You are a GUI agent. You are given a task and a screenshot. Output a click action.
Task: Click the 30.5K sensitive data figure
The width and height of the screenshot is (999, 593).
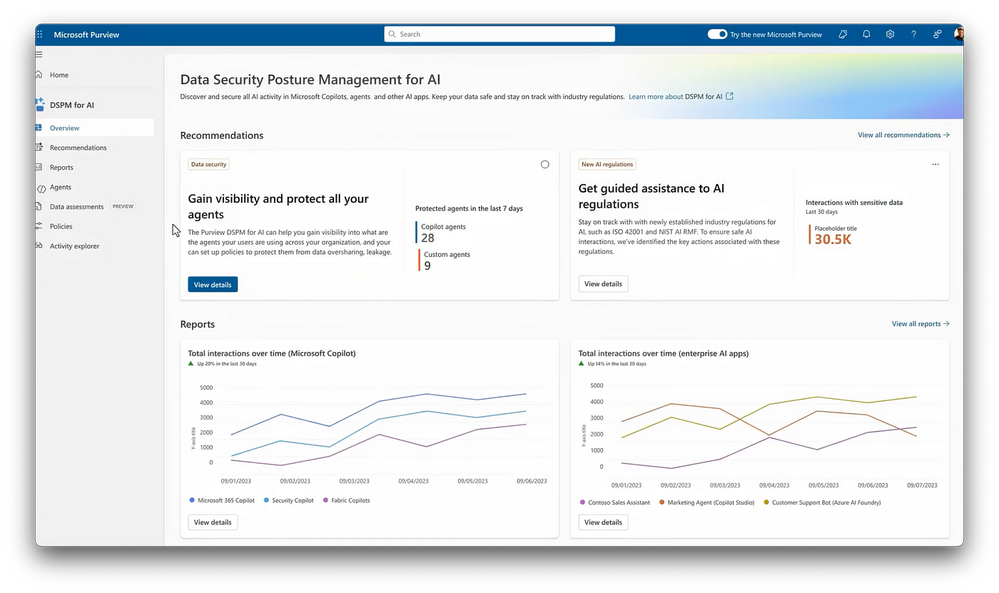click(x=833, y=239)
